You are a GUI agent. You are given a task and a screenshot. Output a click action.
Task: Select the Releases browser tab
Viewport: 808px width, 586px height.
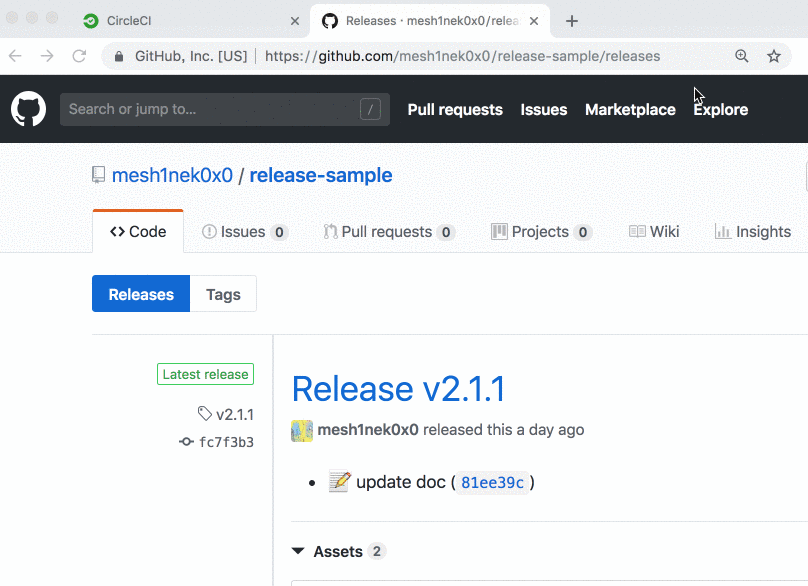click(x=432, y=21)
